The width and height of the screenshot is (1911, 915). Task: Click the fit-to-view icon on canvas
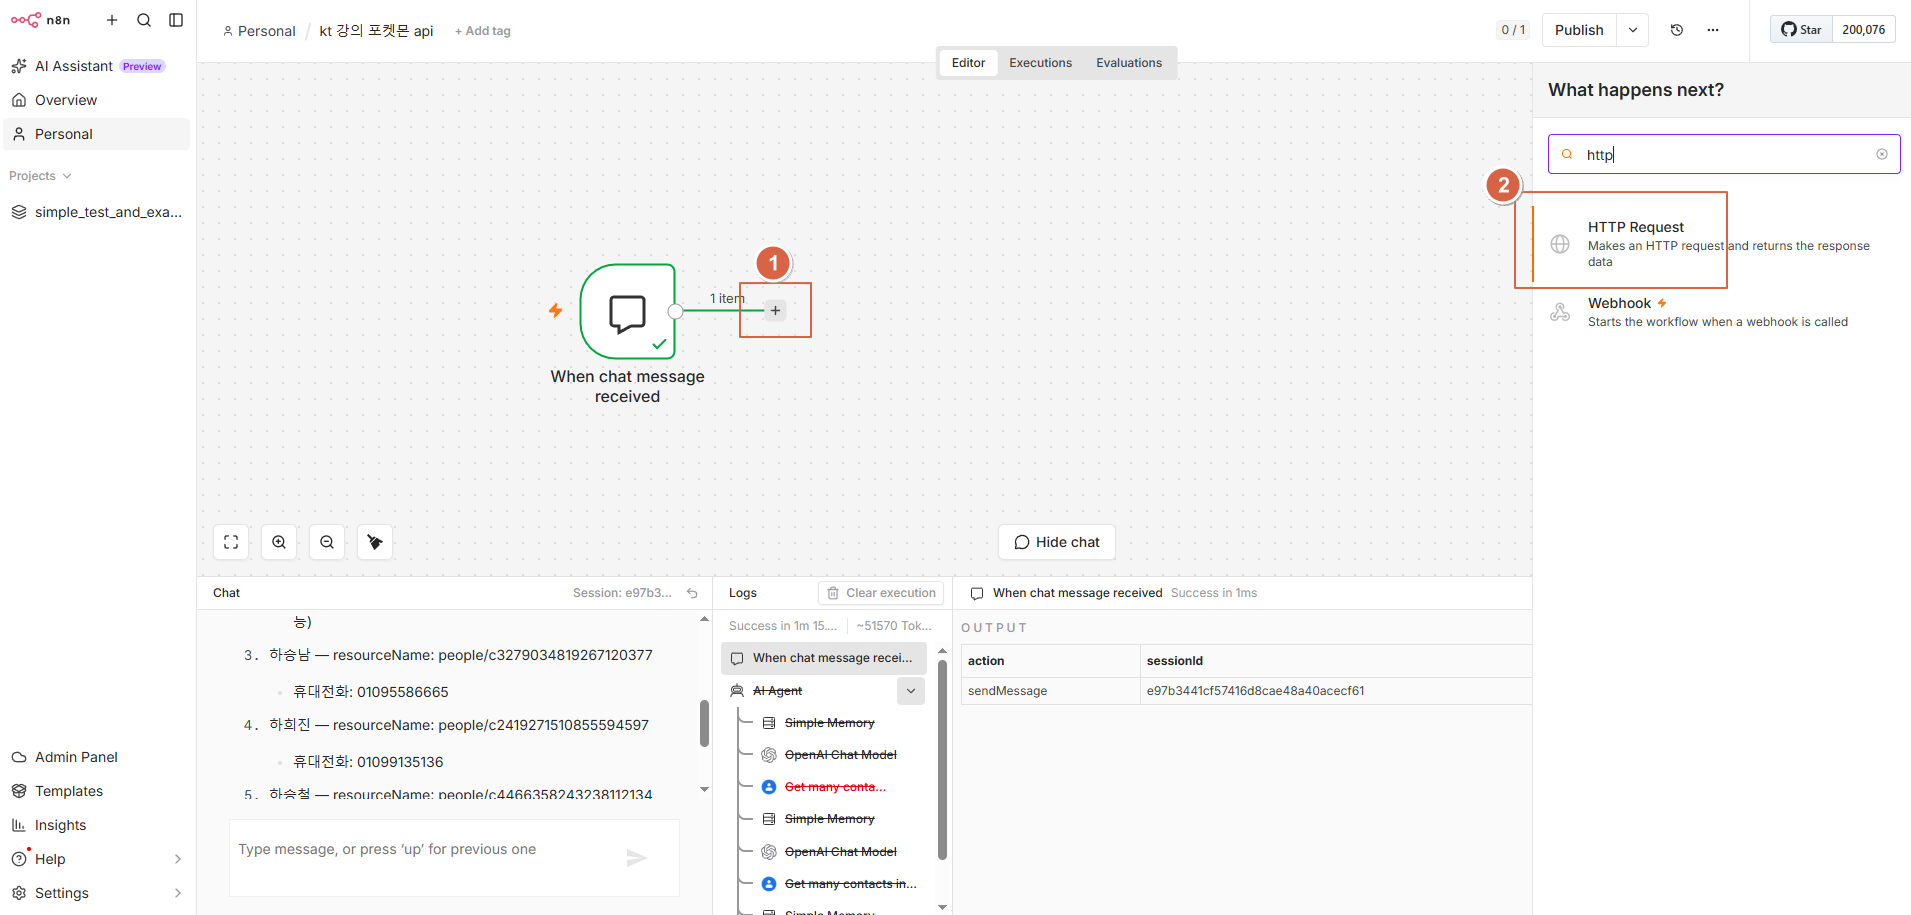[x=231, y=542]
